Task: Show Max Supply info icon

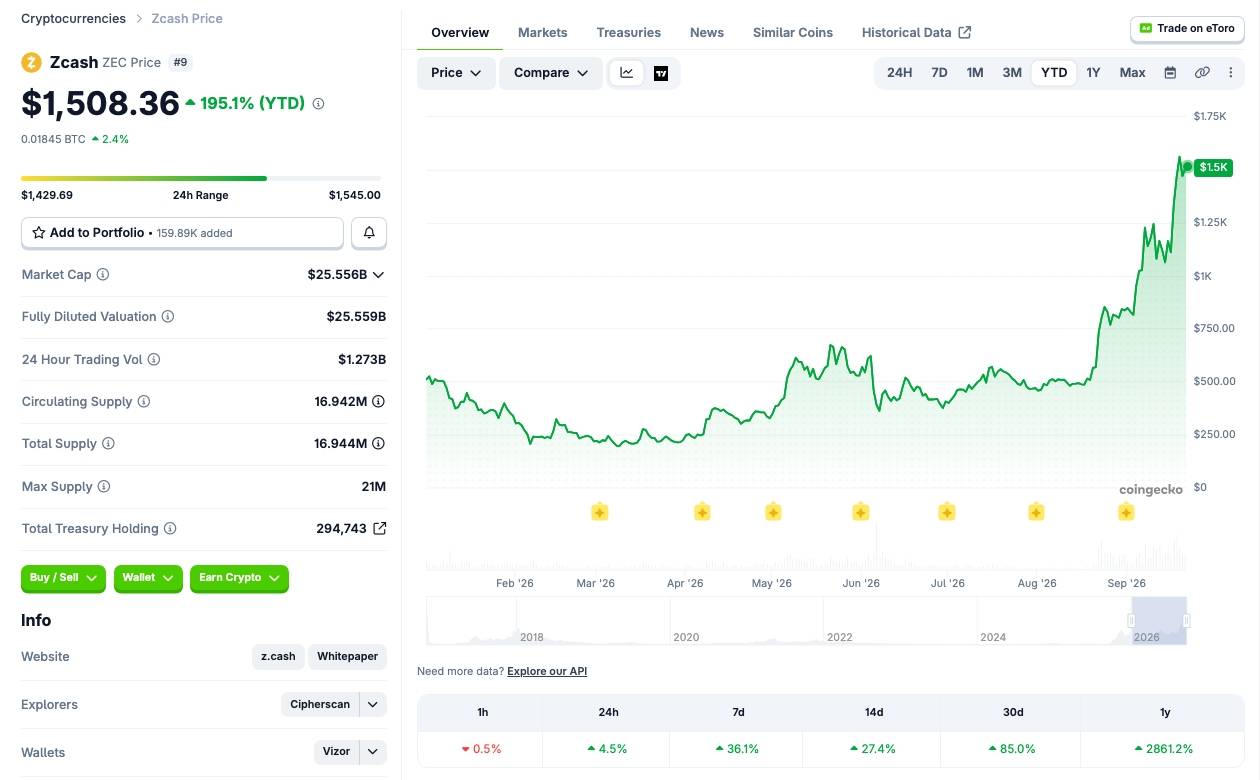Action: 104,486
